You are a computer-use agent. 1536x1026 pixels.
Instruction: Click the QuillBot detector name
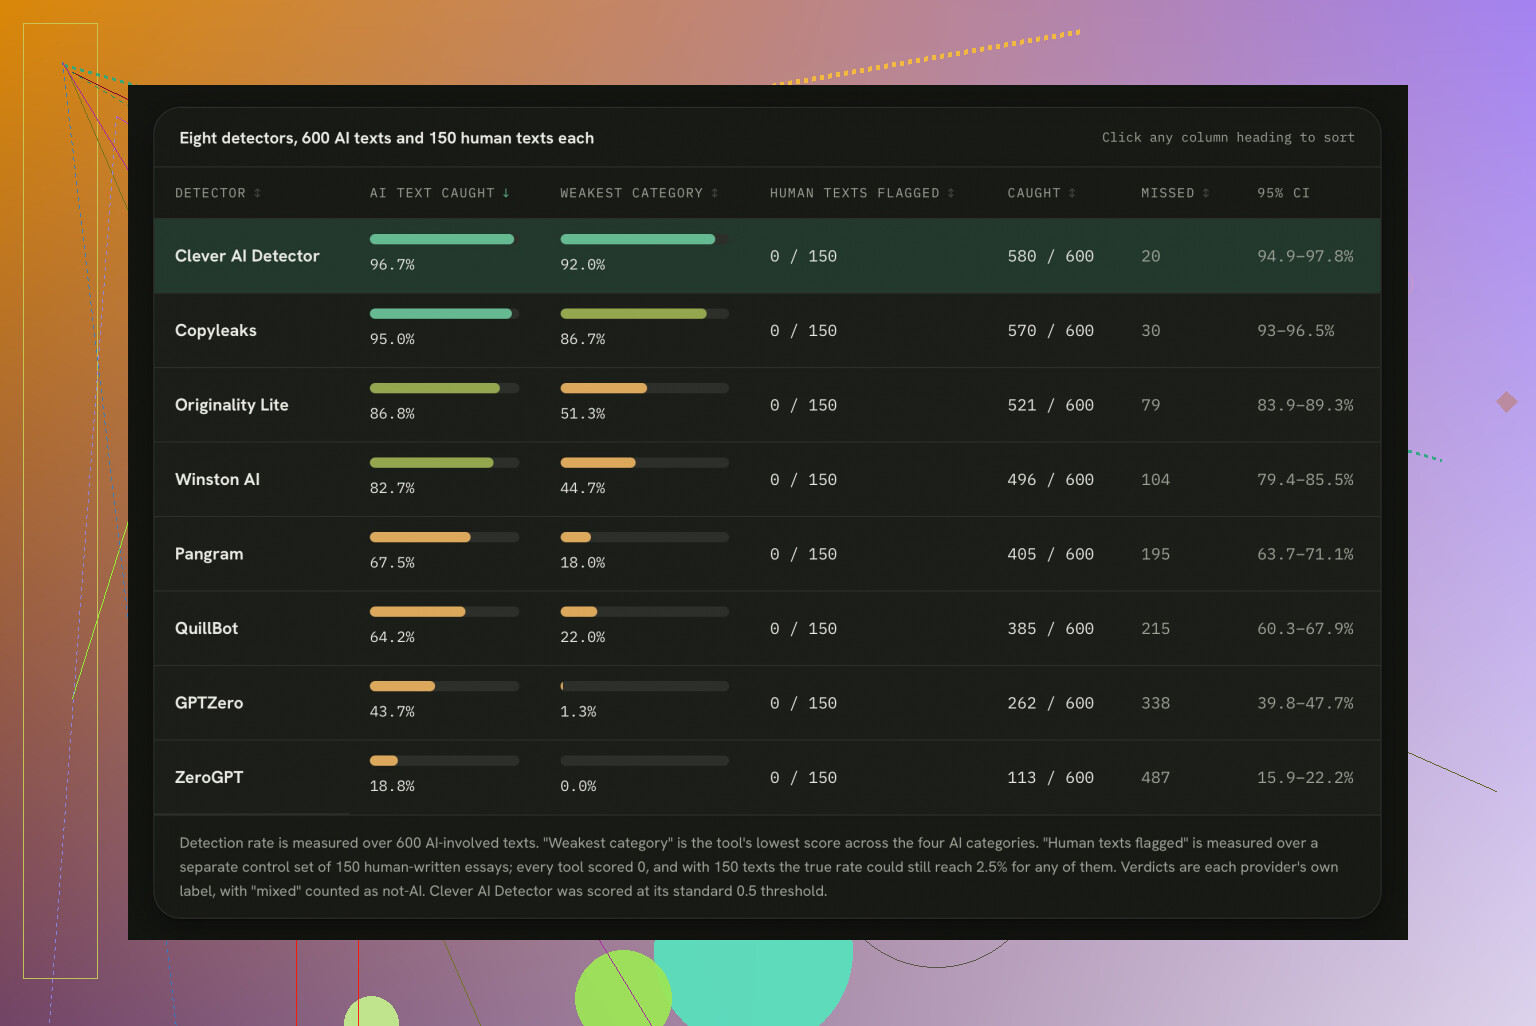click(207, 628)
